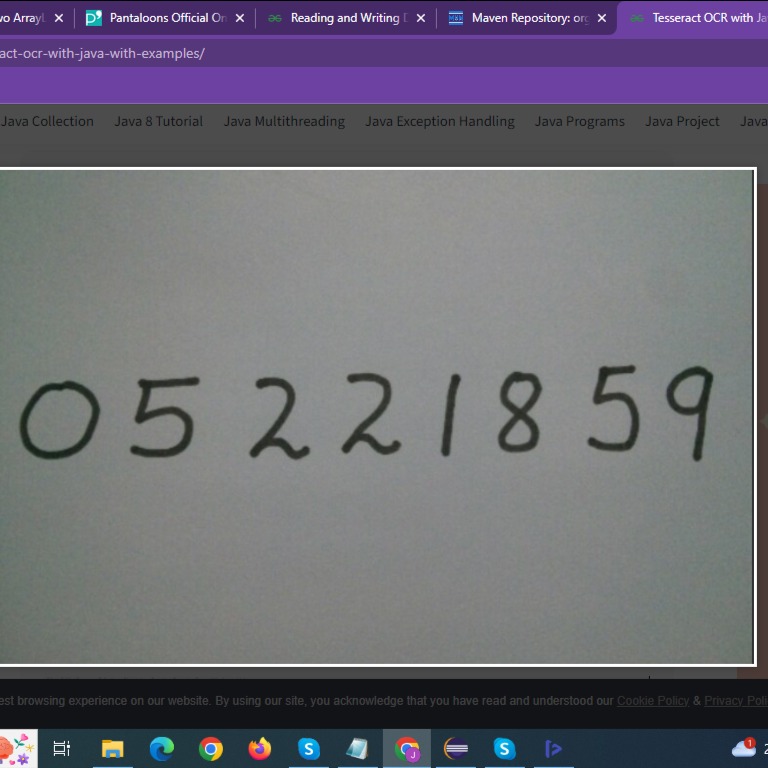
Task: Go to Java Multithreading section
Action: [x=284, y=121]
